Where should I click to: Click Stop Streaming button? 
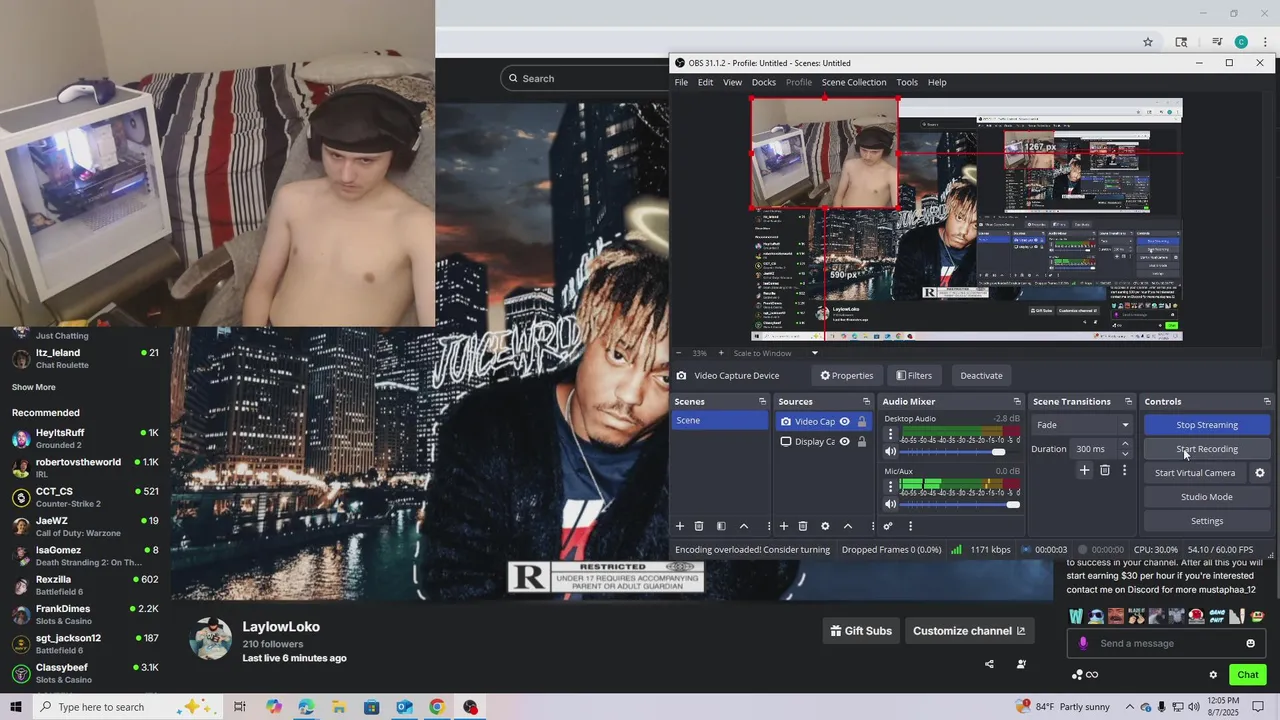1206,425
